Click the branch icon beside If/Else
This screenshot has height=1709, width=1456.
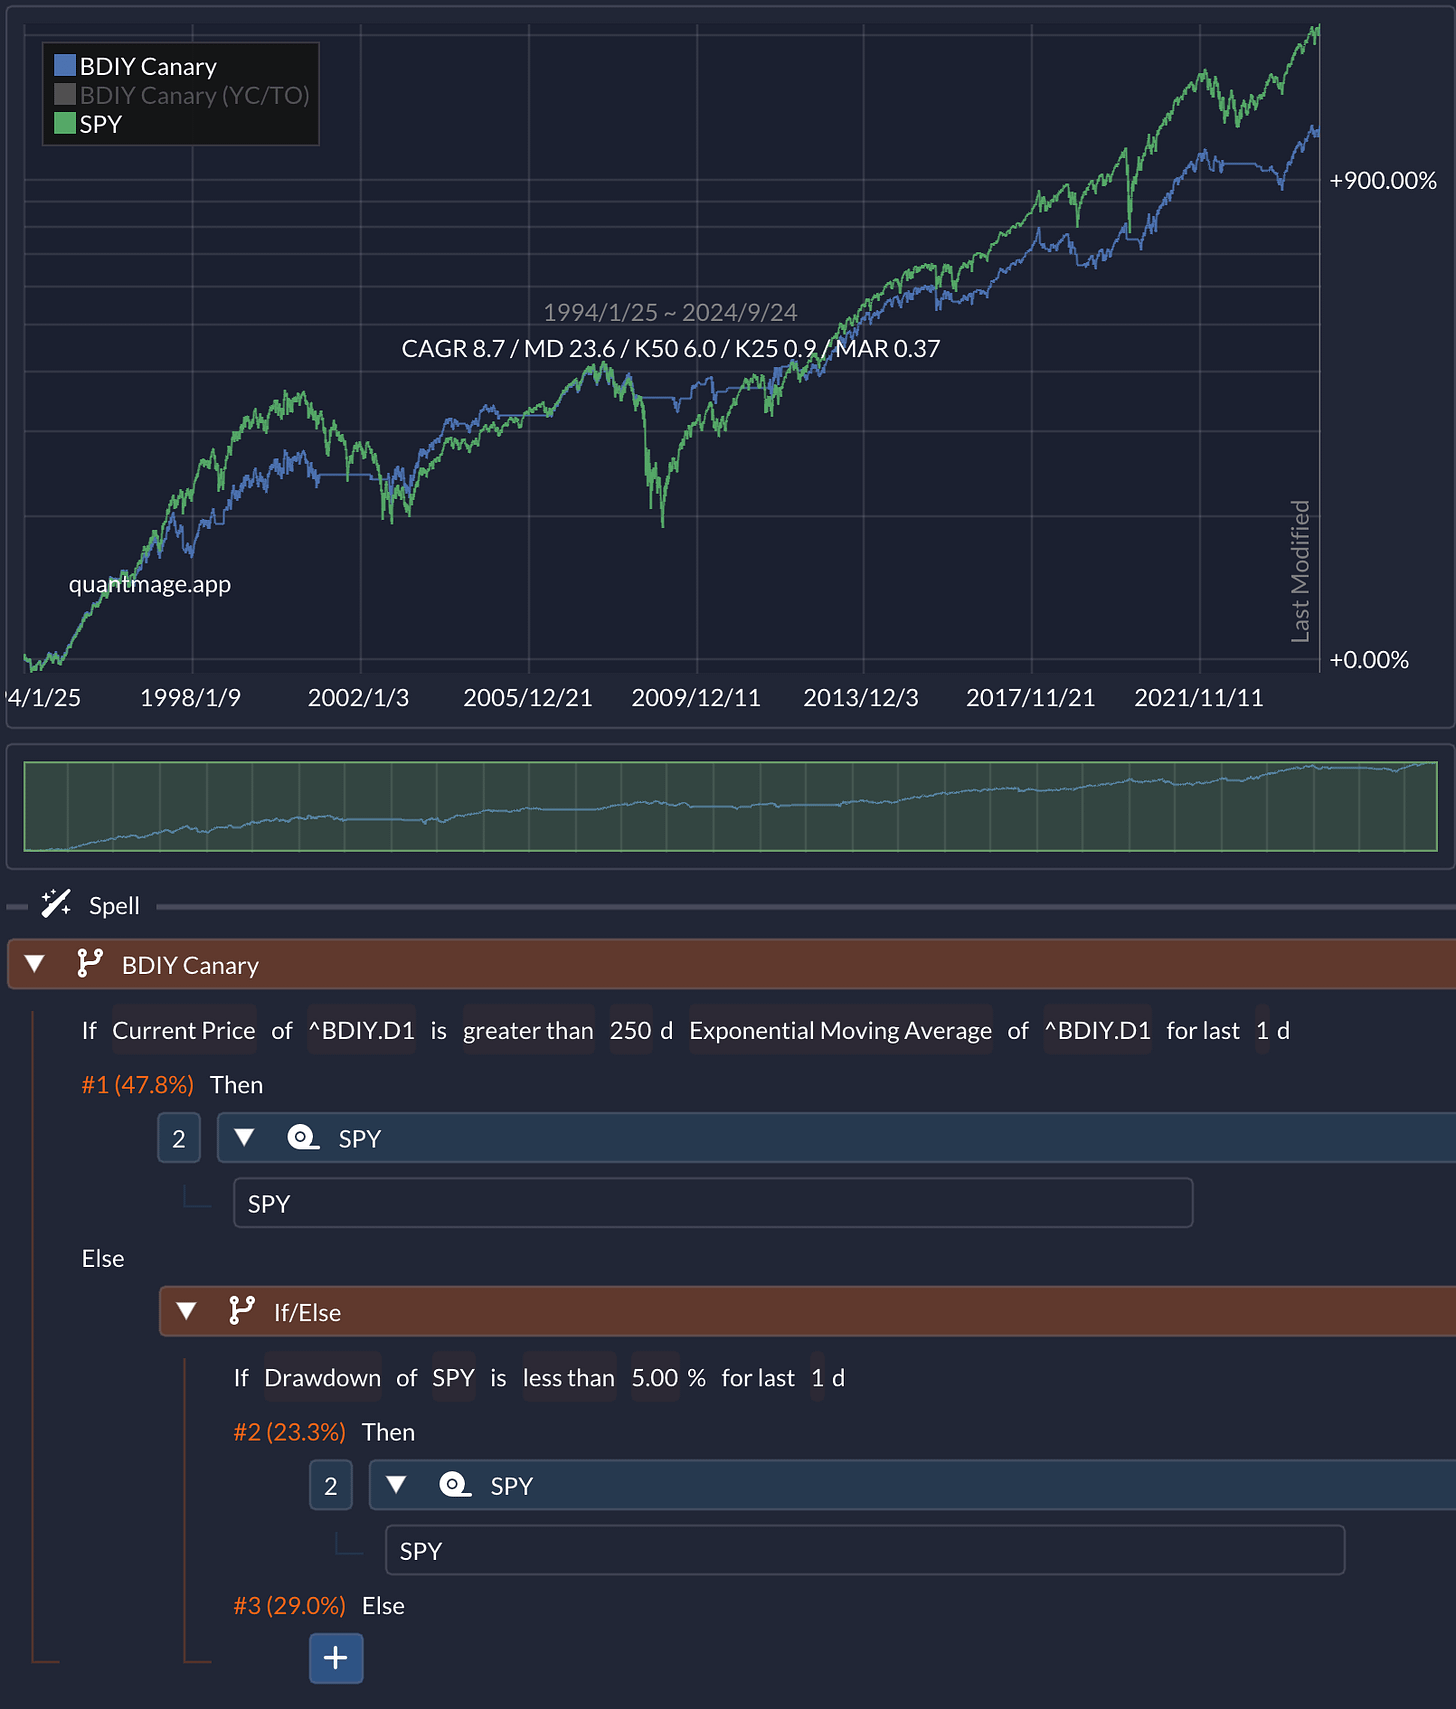coord(242,1311)
